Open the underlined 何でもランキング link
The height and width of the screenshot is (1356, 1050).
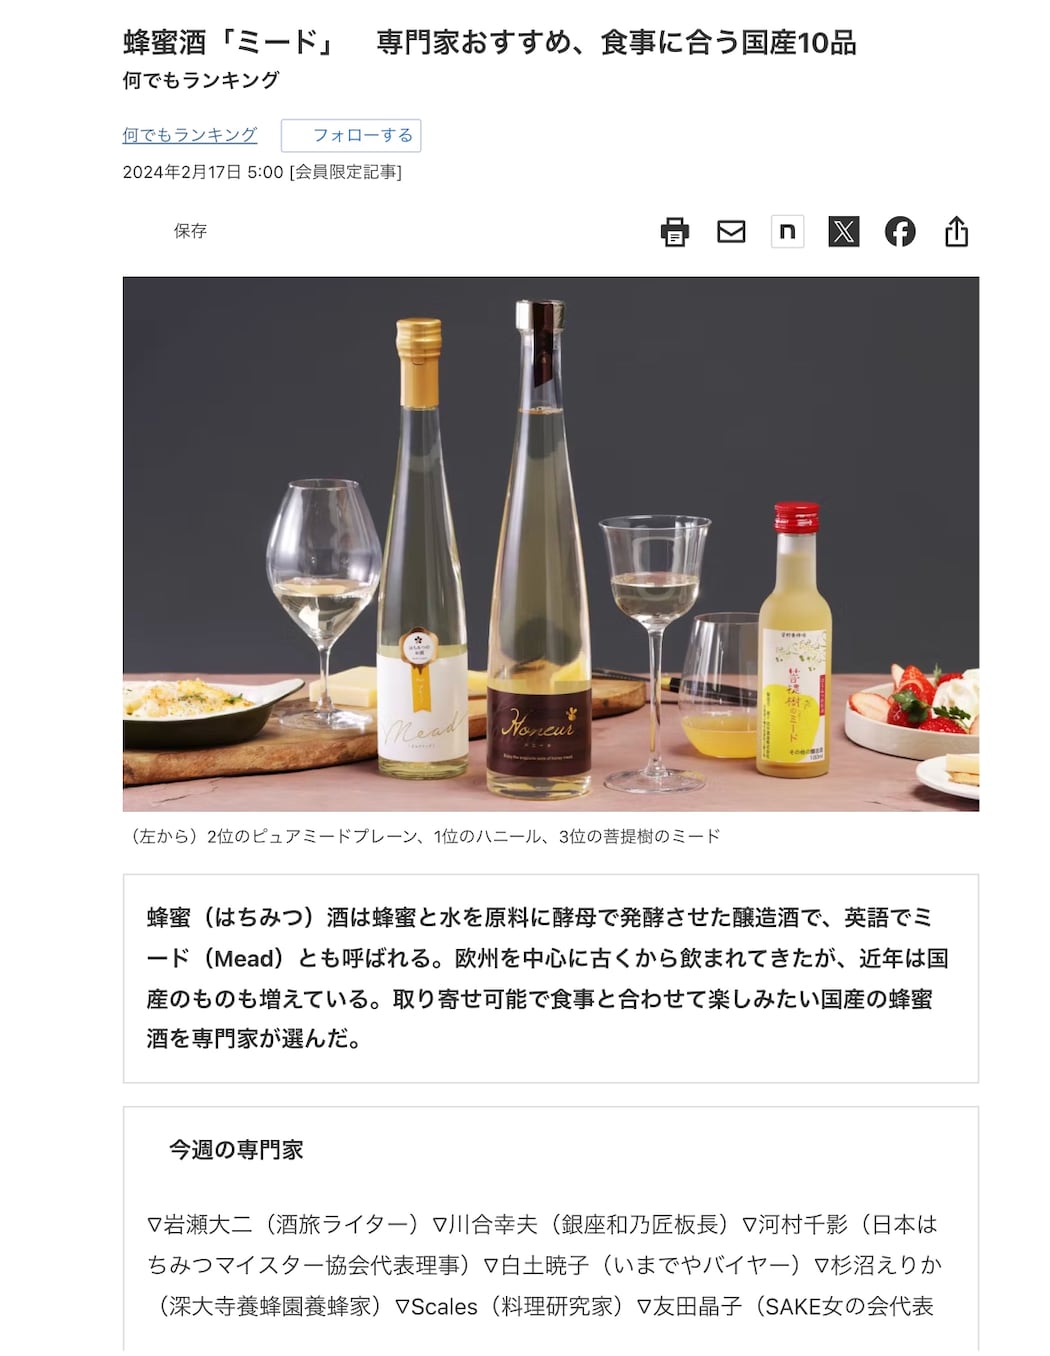point(190,135)
